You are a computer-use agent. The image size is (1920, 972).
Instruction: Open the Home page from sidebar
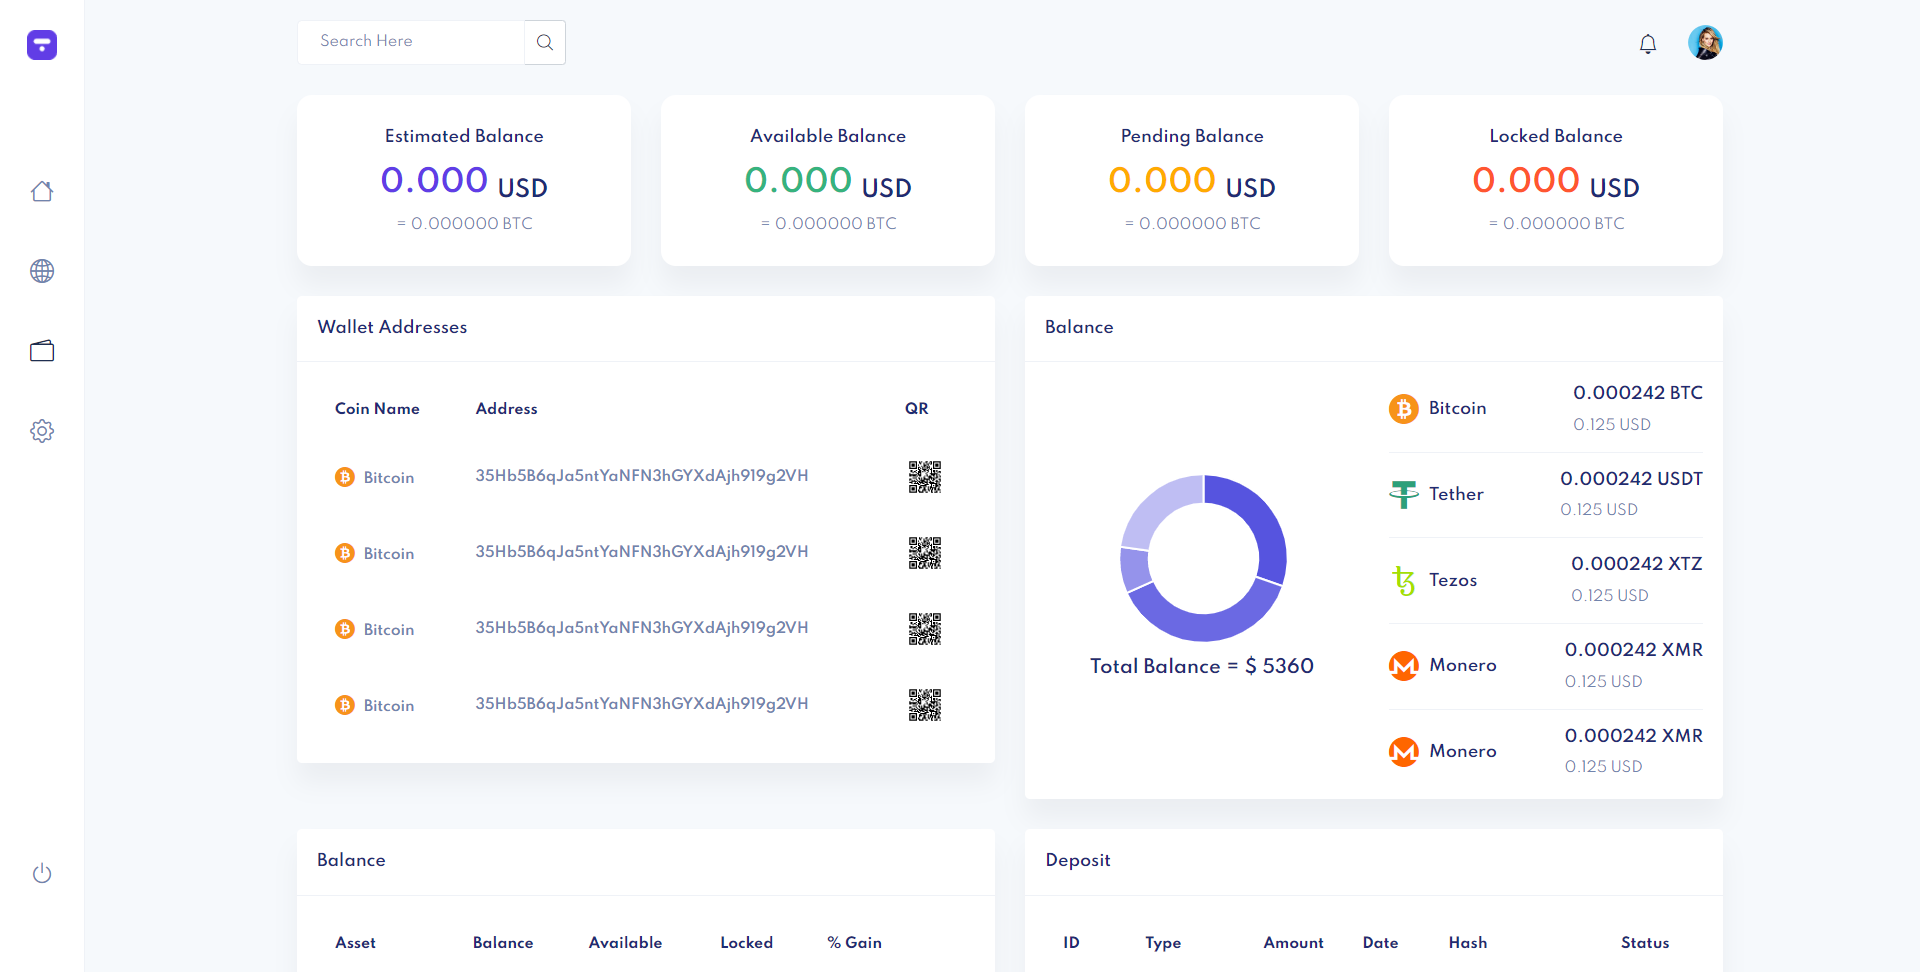42,191
